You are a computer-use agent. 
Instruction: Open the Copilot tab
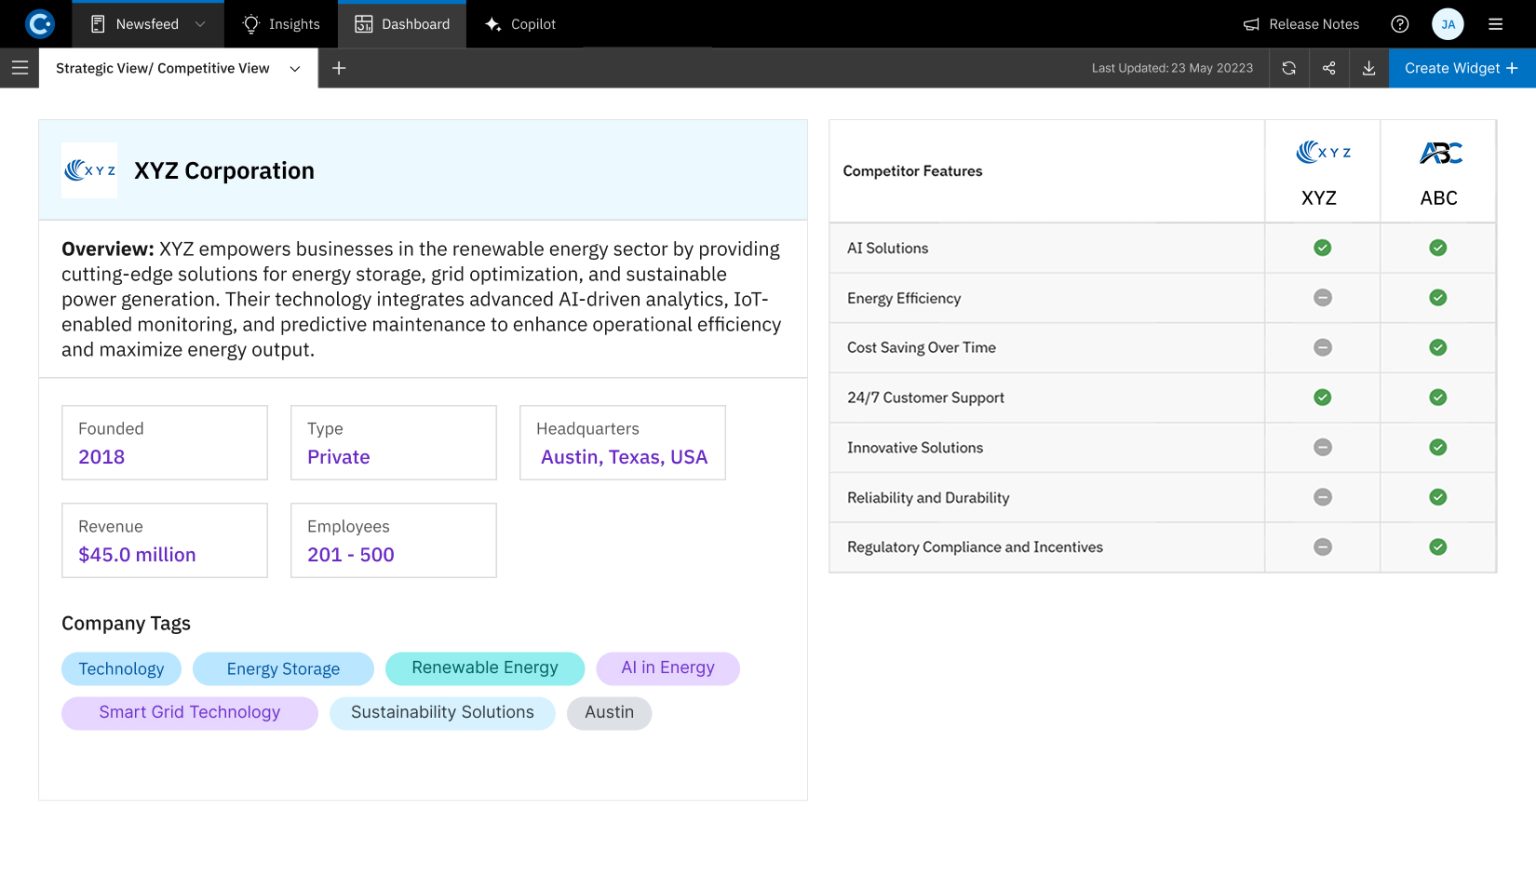pyautogui.click(x=520, y=24)
